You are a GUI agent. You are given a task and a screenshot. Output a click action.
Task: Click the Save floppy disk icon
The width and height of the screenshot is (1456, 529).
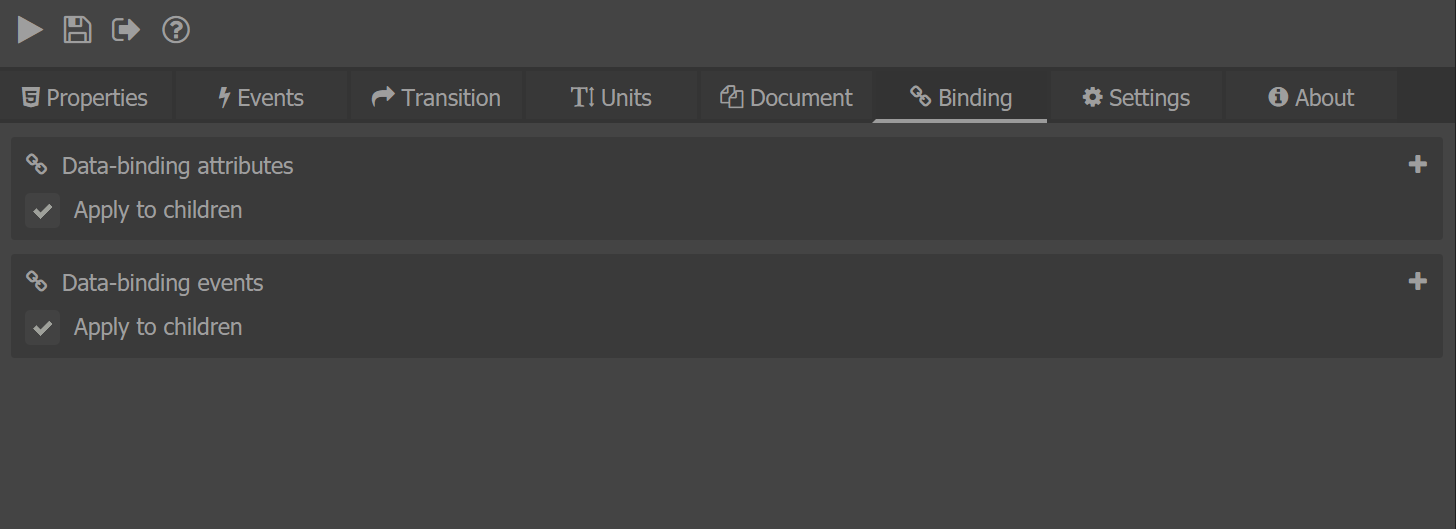pos(77,30)
